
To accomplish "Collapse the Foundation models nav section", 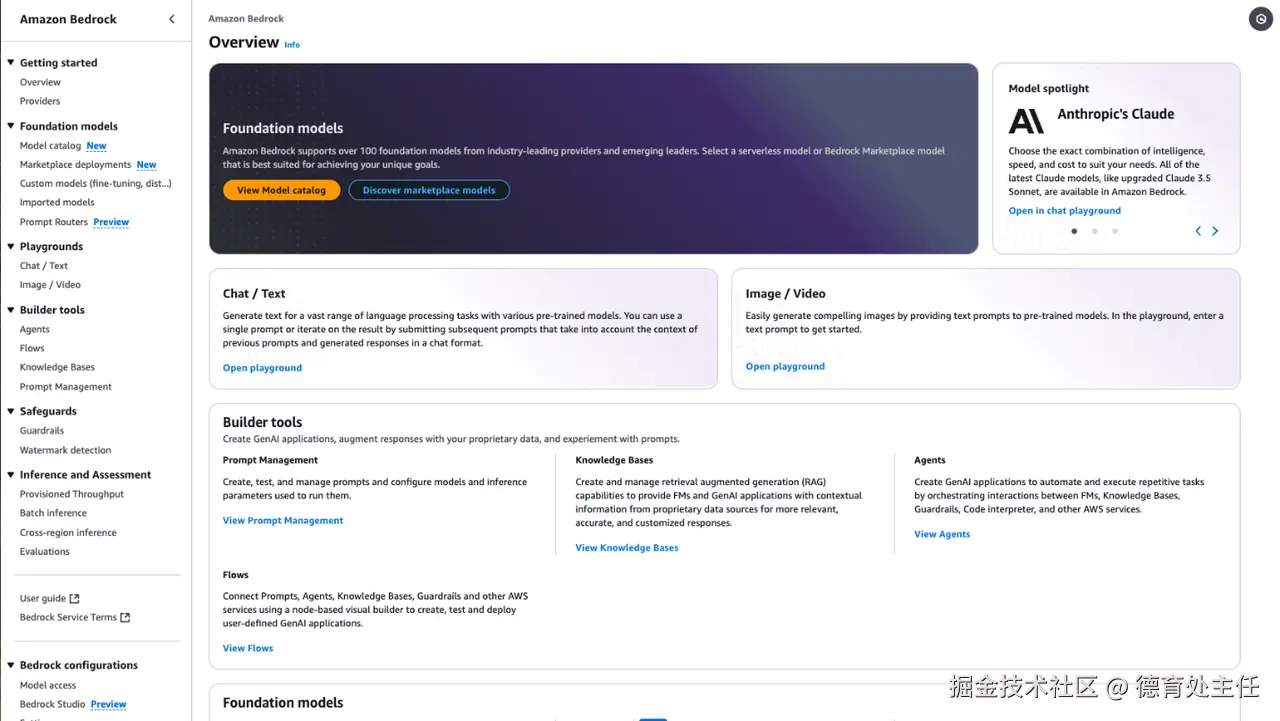I will [x=10, y=127].
